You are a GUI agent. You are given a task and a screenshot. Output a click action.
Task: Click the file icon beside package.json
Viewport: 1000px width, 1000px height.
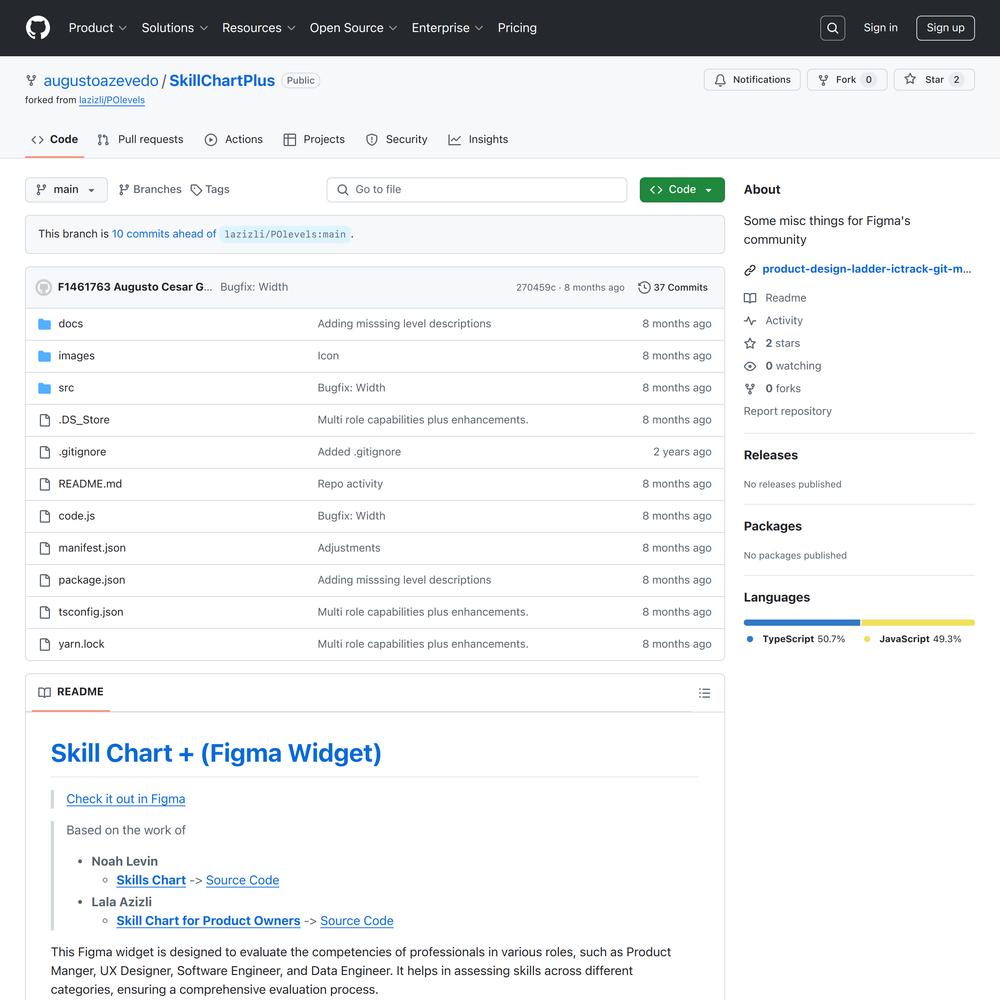(x=45, y=580)
